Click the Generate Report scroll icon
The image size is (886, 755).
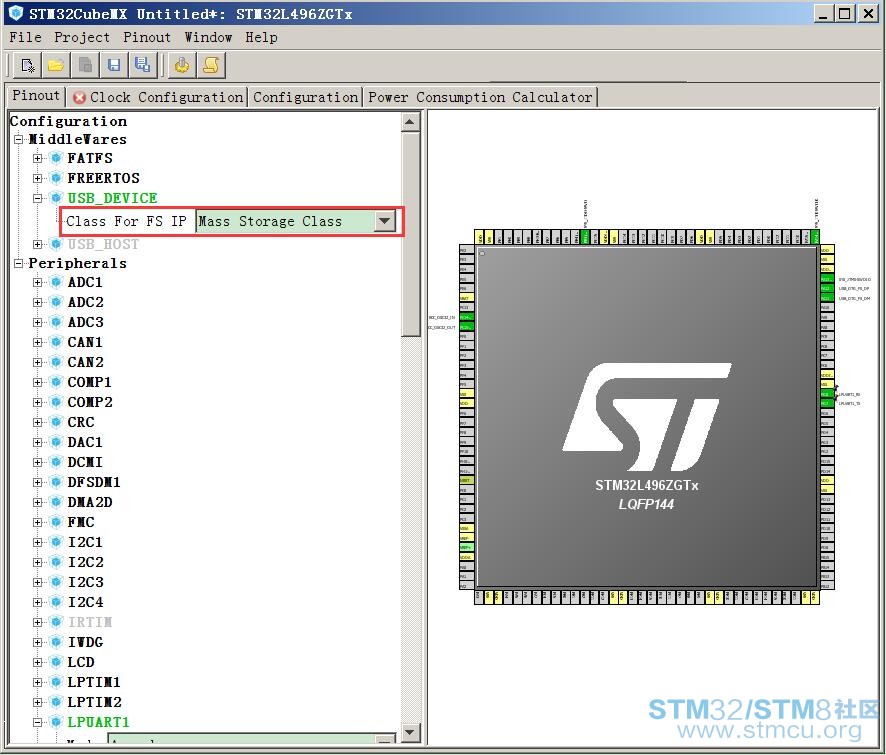tap(211, 66)
